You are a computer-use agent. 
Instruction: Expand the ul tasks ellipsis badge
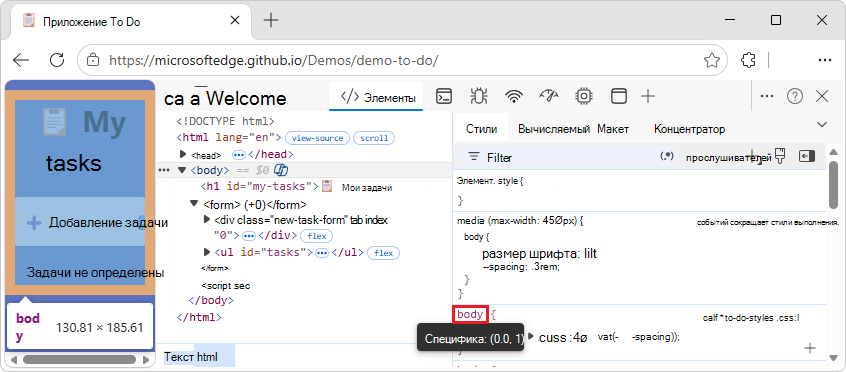pyautogui.click(x=322, y=253)
